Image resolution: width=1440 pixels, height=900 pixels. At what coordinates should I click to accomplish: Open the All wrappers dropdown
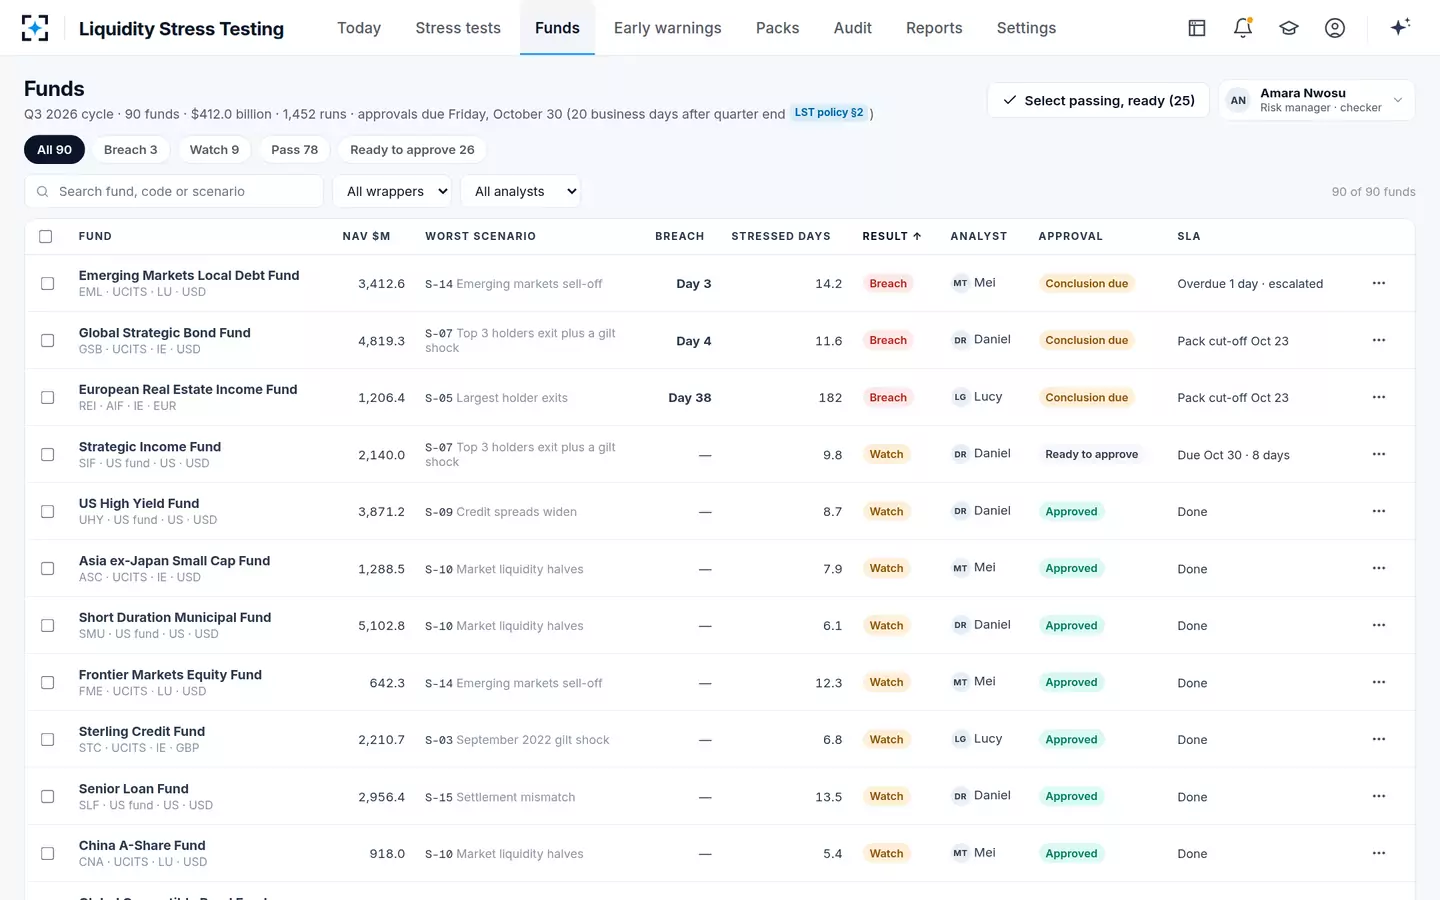392,191
